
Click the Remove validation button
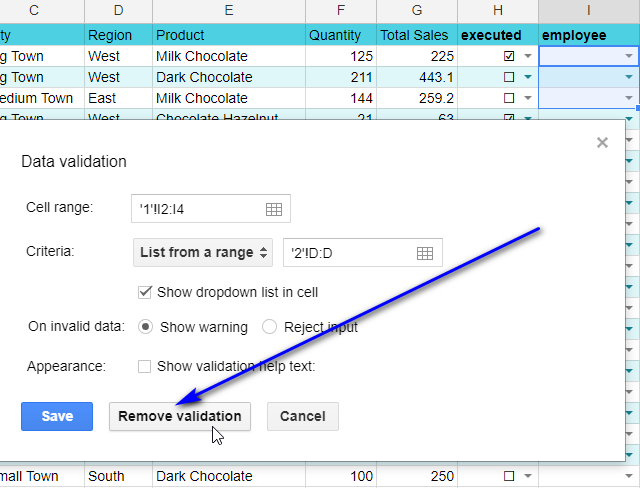[x=180, y=416]
